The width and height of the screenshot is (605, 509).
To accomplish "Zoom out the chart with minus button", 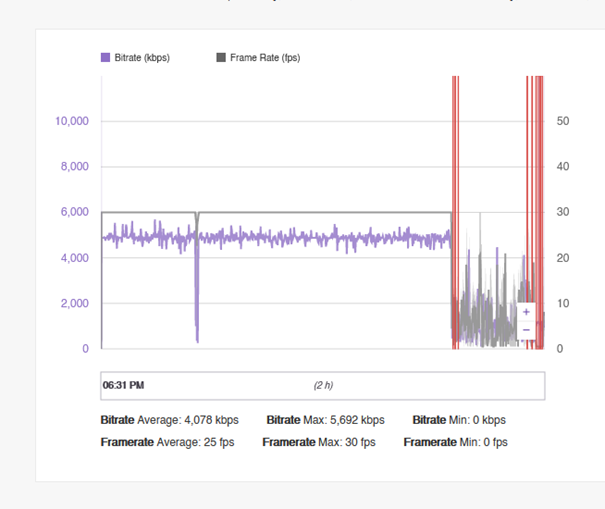I will [x=526, y=330].
